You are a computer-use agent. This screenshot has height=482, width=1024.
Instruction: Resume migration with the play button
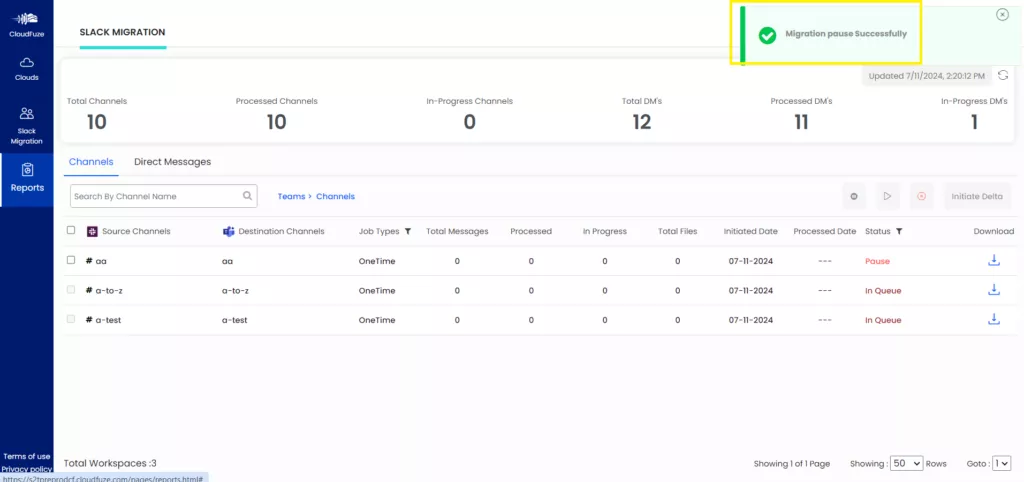tap(888, 196)
